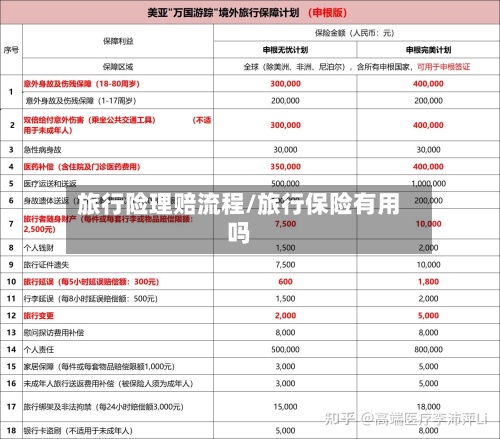This screenshot has width=500, height=439.
Task: Select 1,500 in the 行李延误 row
Action: pyautogui.click(x=285, y=299)
